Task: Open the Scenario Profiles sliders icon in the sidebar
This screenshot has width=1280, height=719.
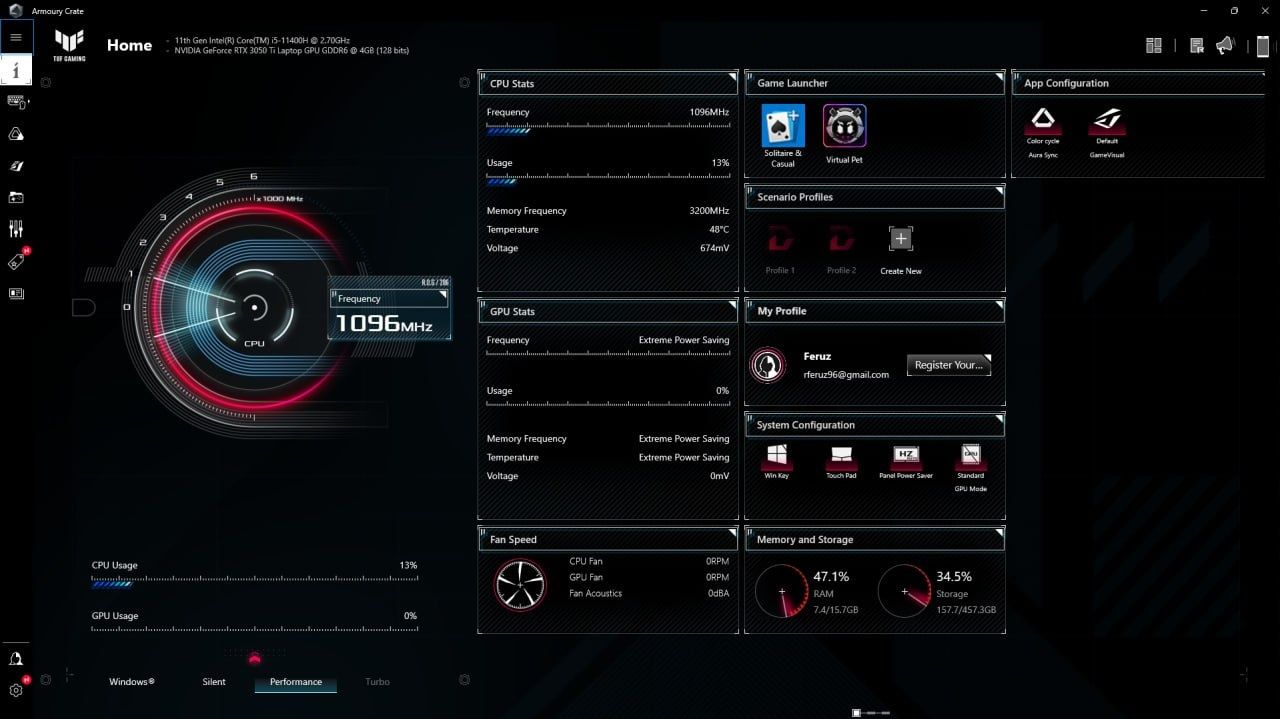Action: pos(16,230)
